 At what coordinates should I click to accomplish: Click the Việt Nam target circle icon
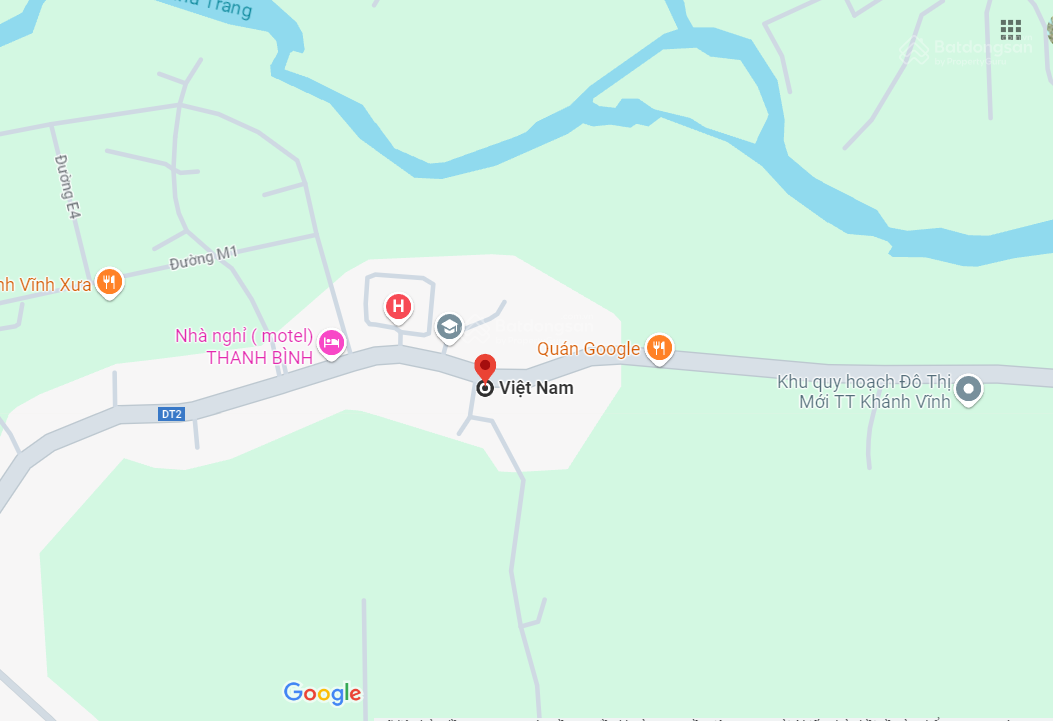(485, 388)
